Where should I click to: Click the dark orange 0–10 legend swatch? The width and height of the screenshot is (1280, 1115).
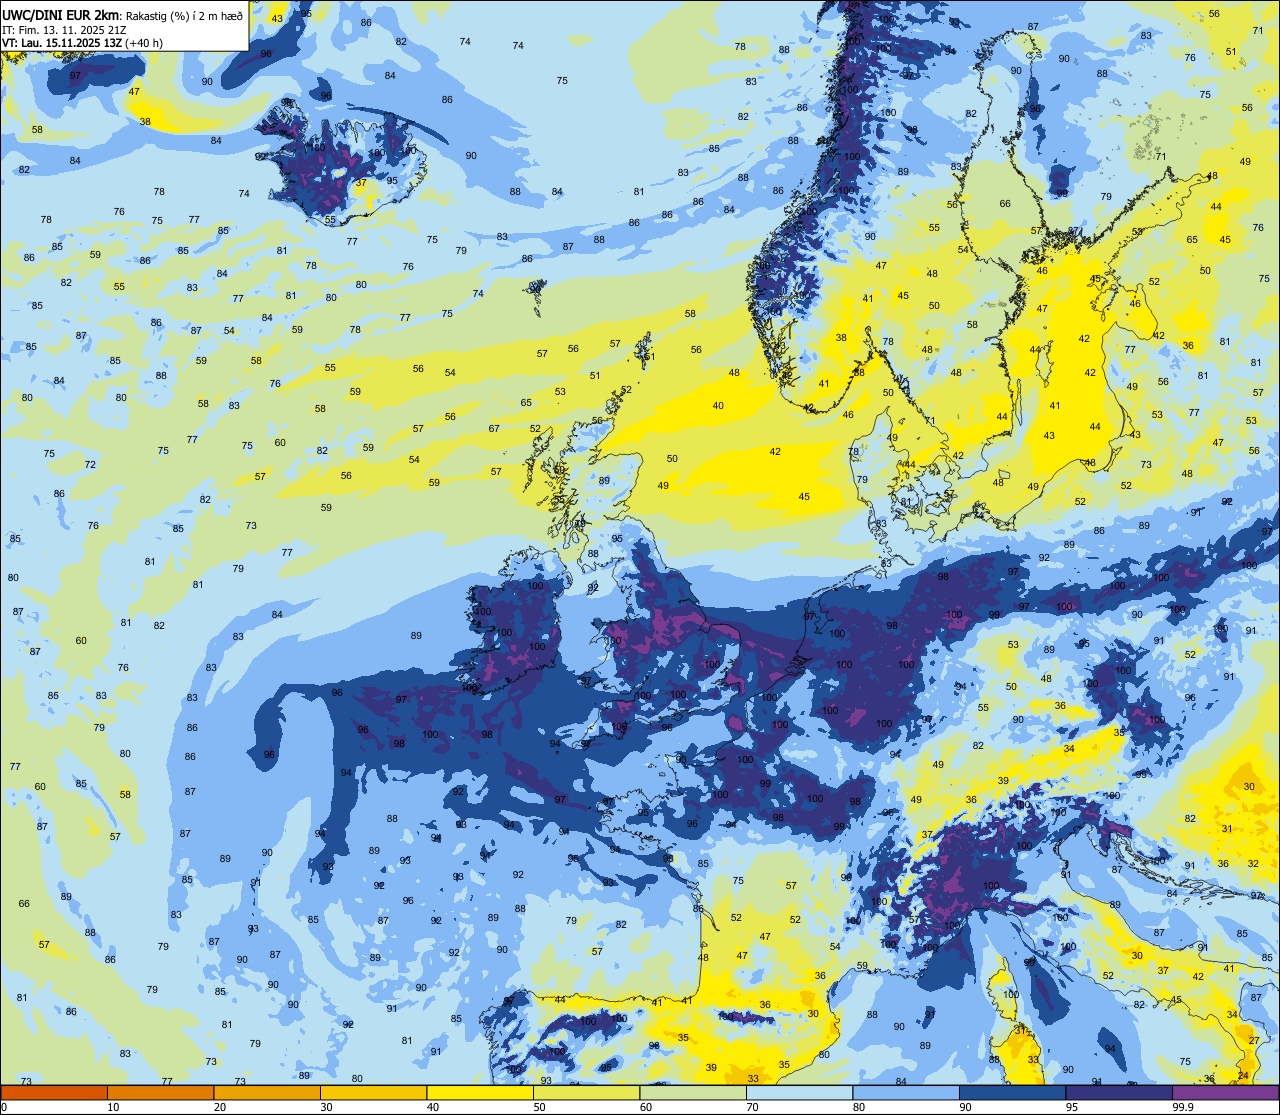54,1092
